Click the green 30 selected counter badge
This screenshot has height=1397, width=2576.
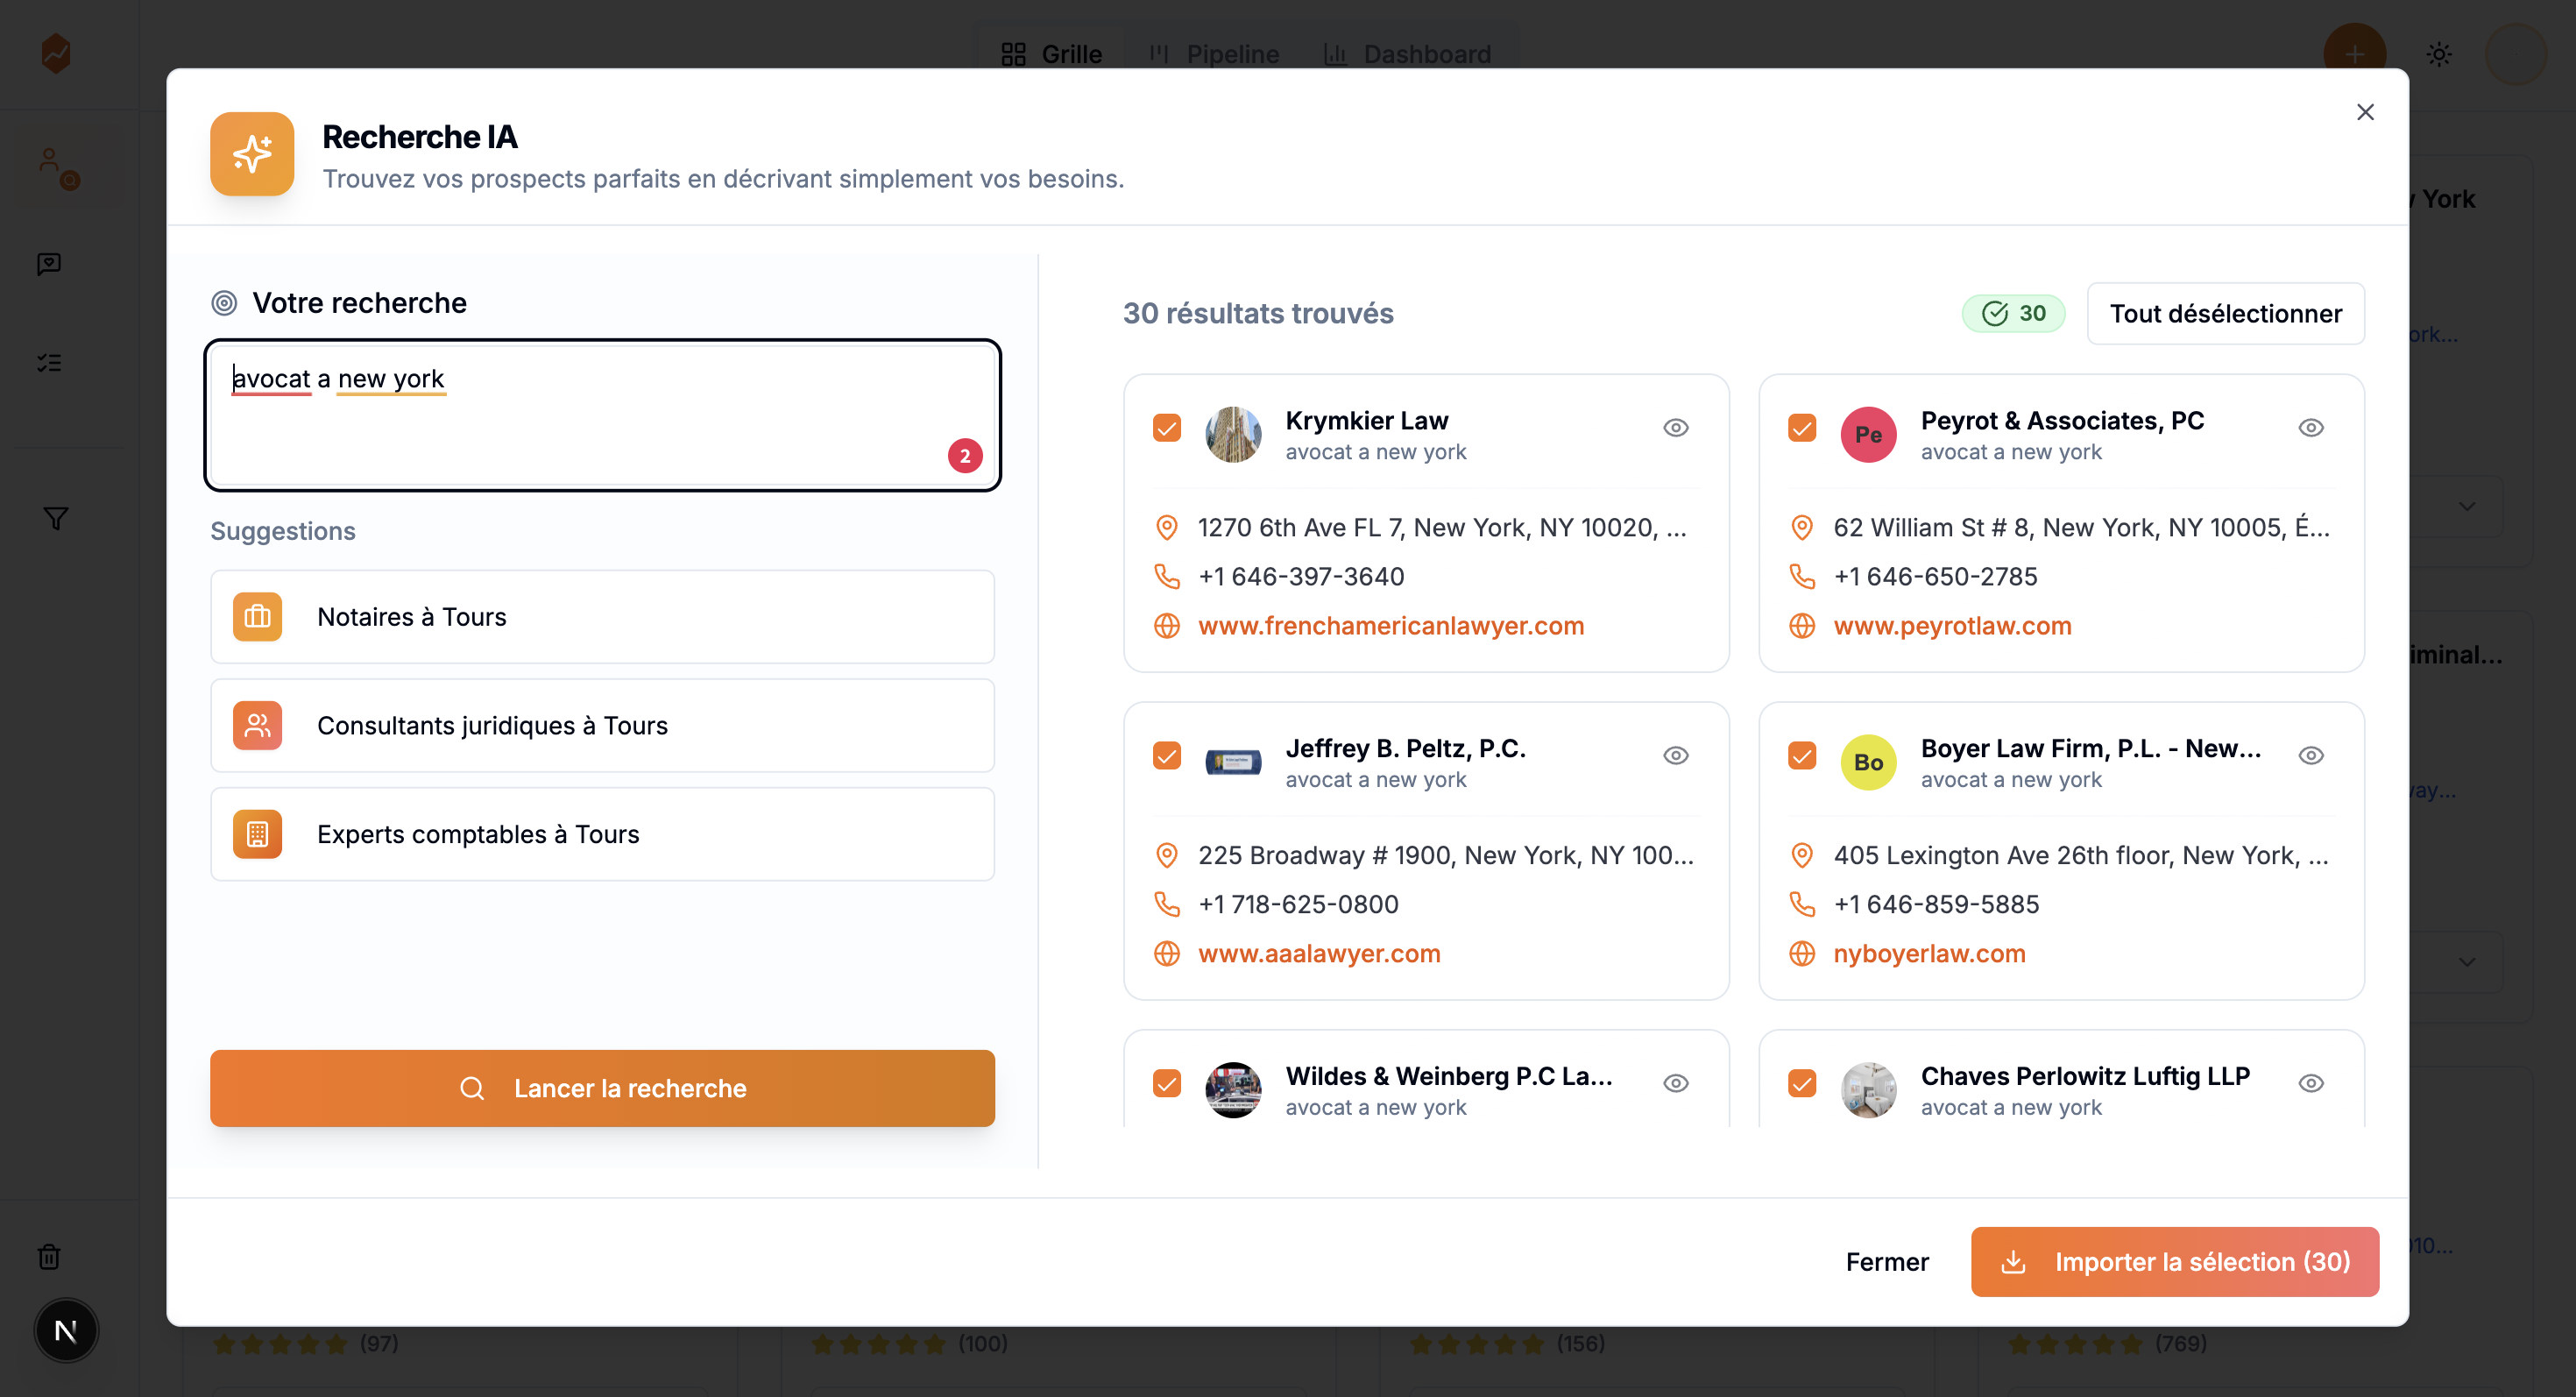click(2013, 314)
